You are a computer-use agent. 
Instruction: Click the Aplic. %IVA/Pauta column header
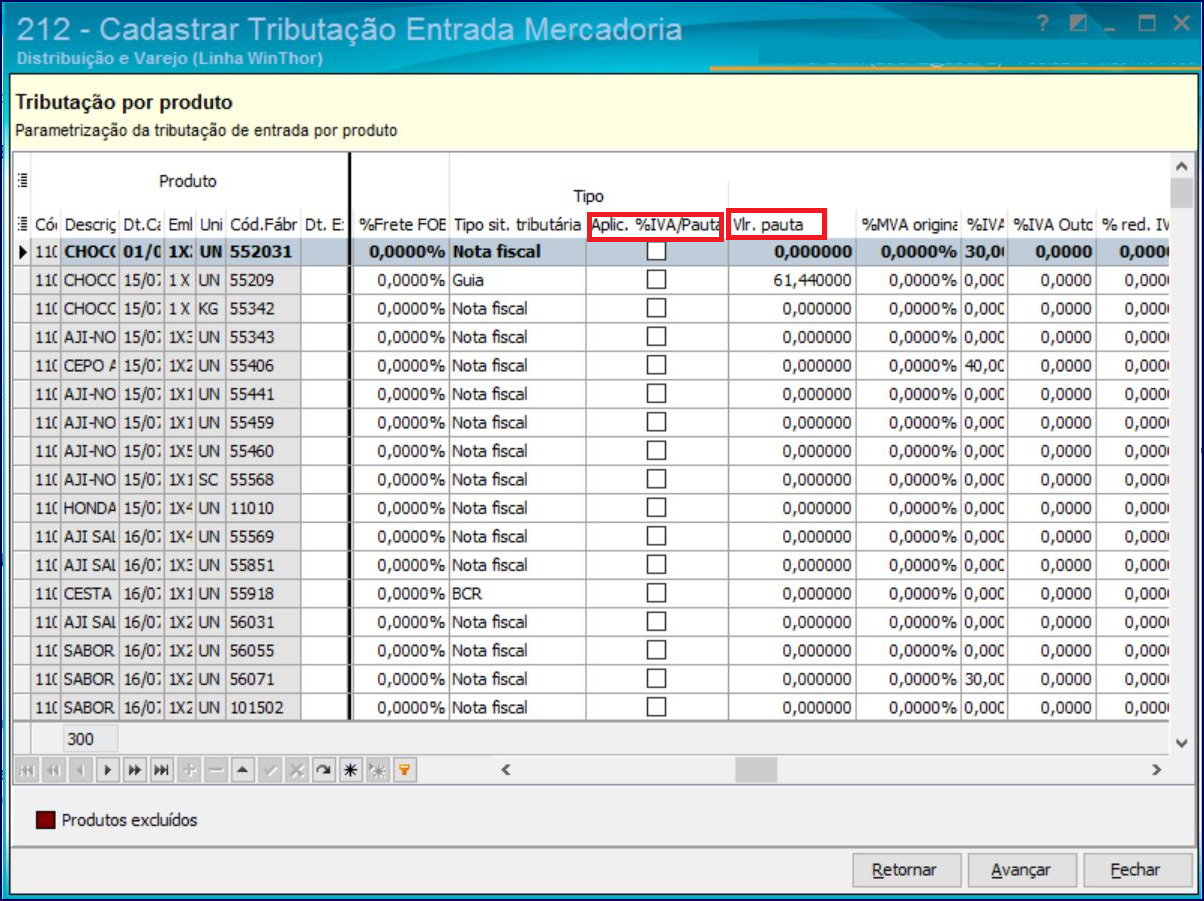coord(656,224)
